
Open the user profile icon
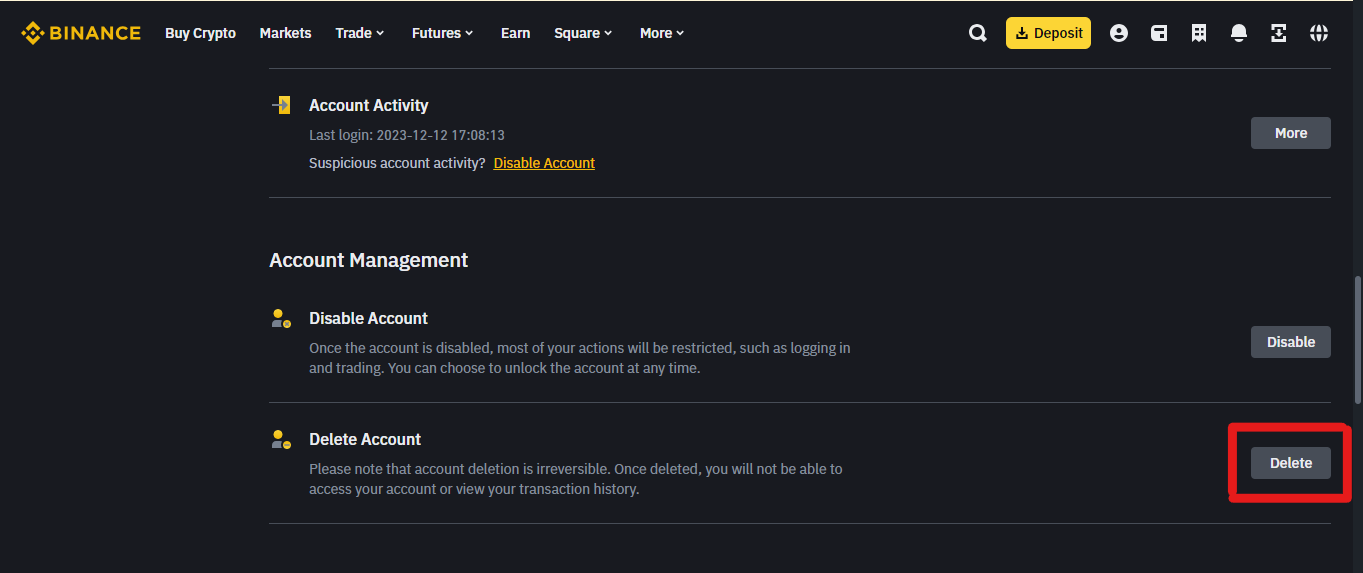(x=1119, y=33)
